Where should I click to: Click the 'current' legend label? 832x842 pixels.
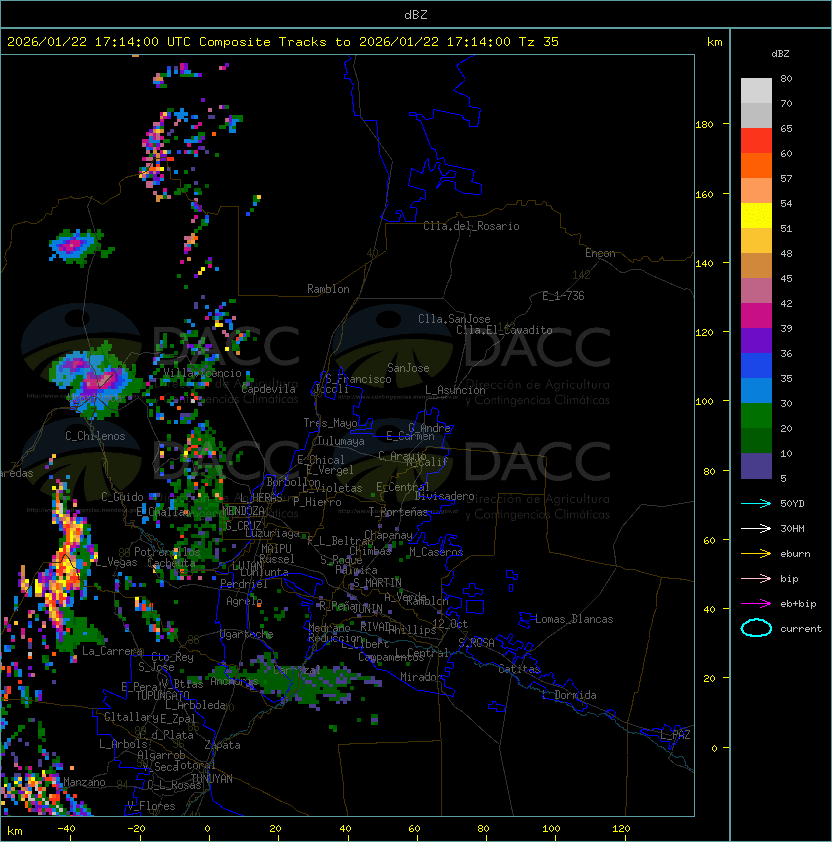click(801, 629)
